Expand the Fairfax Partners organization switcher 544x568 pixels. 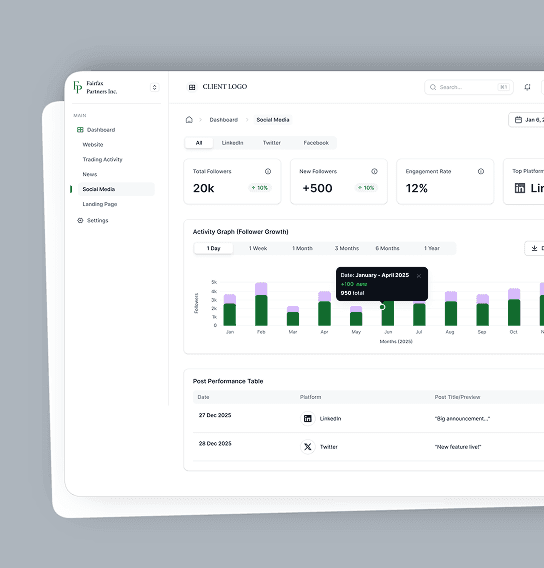155,87
